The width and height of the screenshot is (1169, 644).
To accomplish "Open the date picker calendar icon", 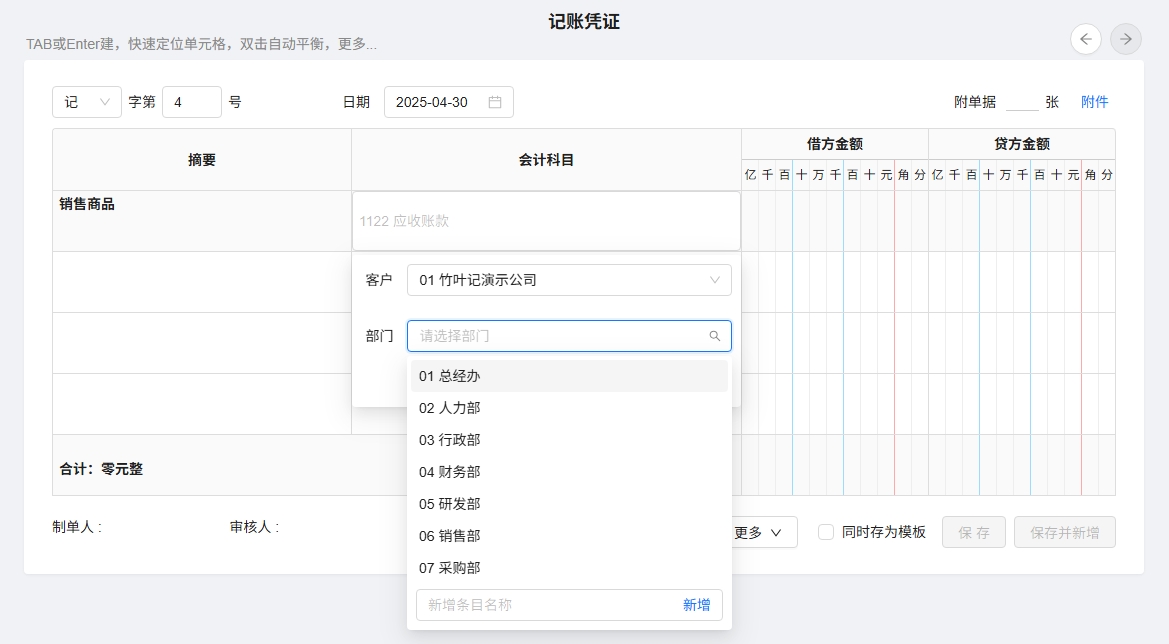I will (495, 102).
